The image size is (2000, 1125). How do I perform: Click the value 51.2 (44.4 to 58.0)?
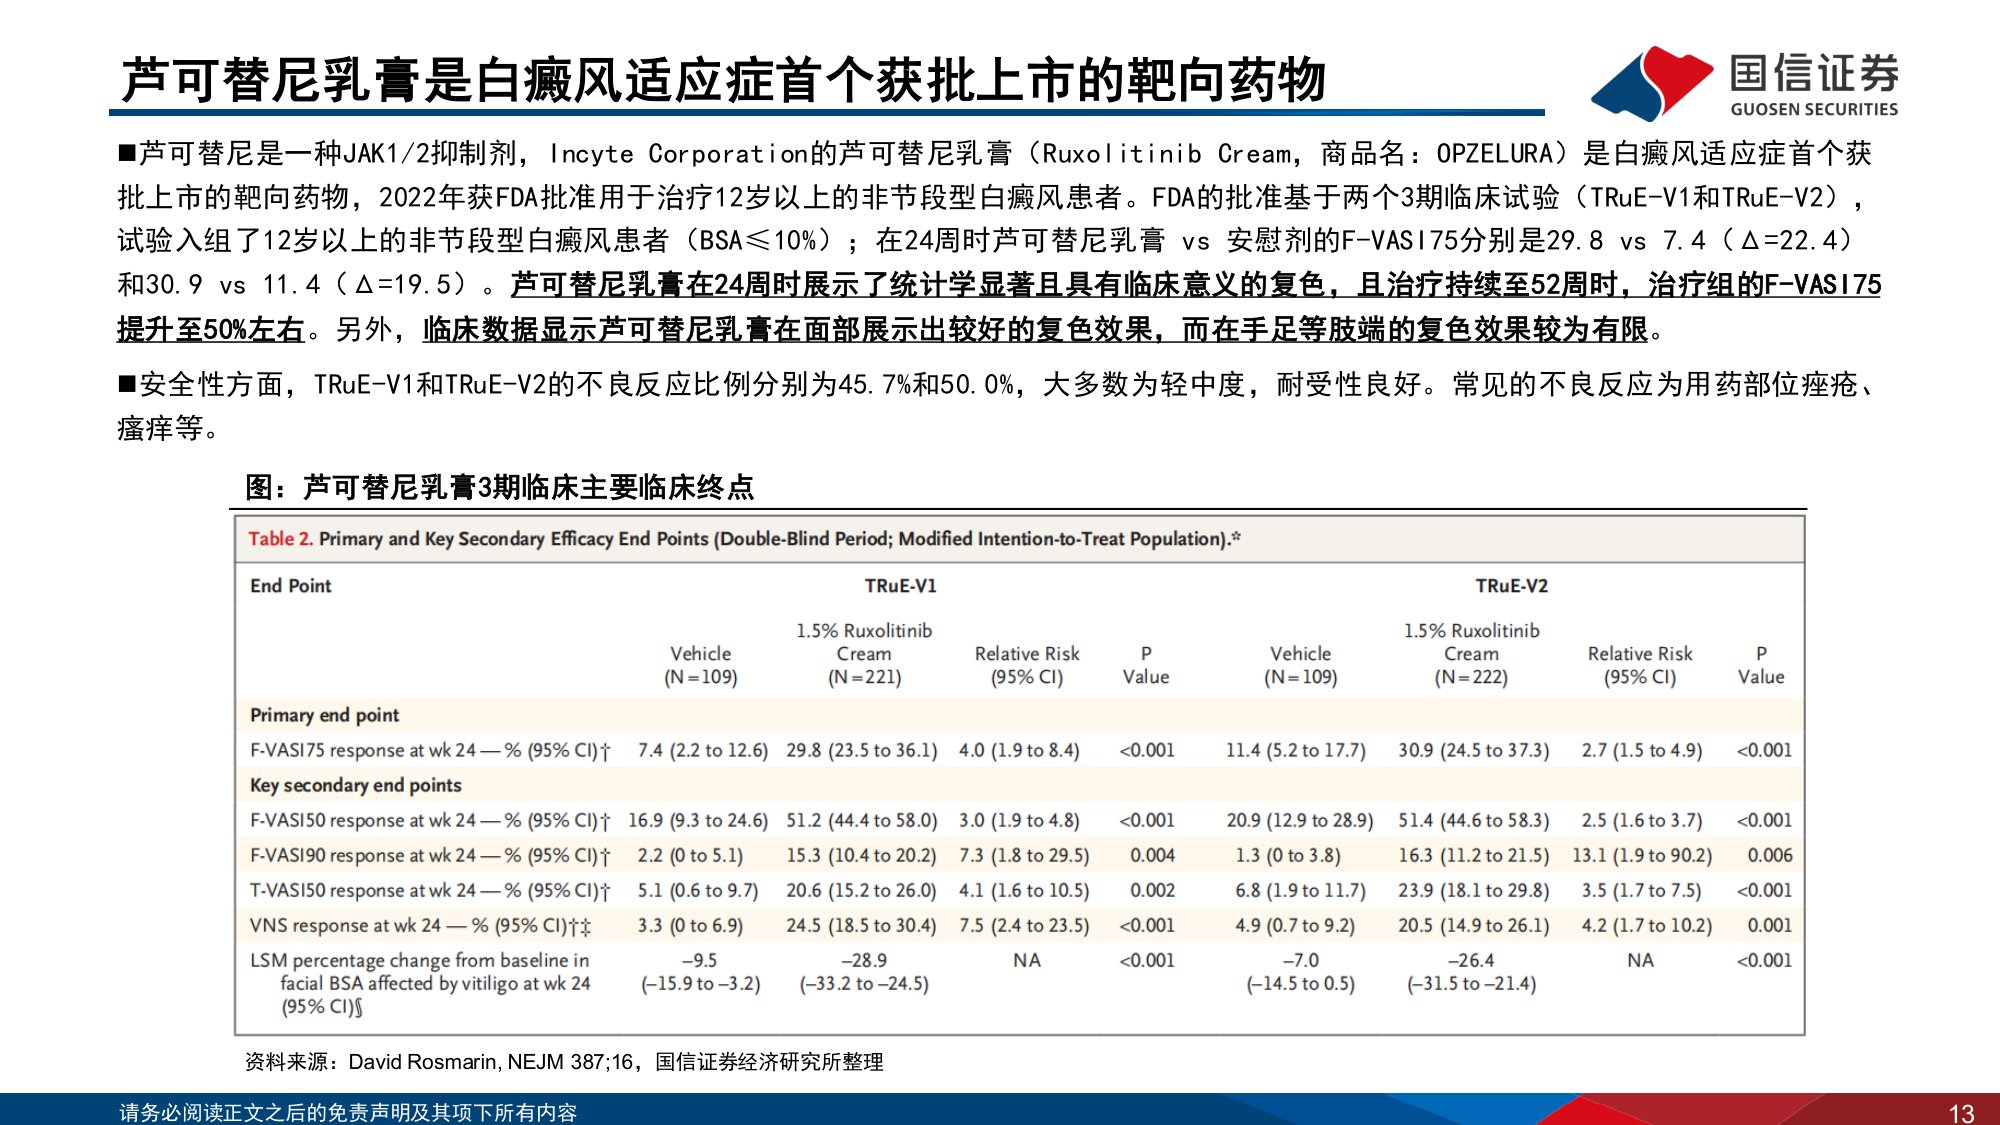click(862, 820)
